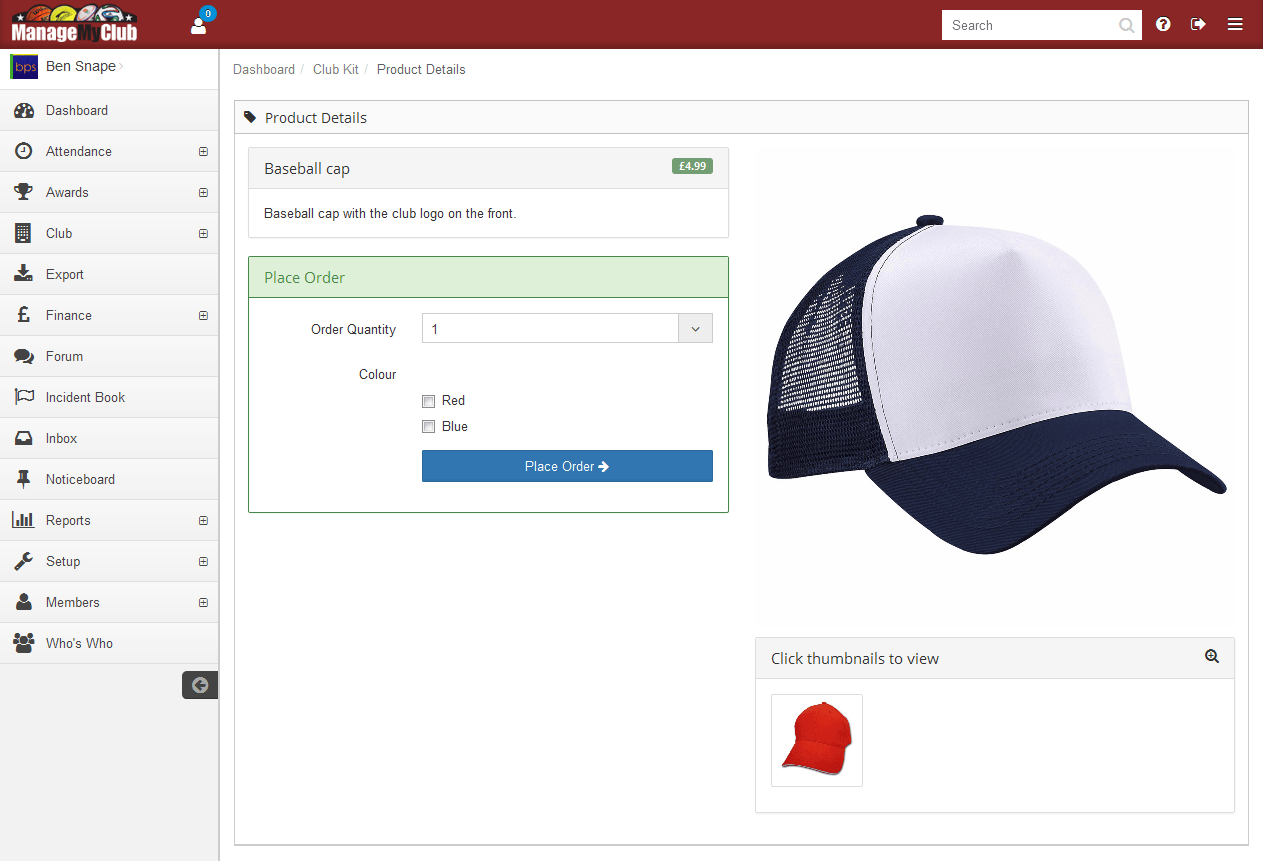The width and height of the screenshot is (1263, 861).
Task: Click the Product Details tag icon
Action: pos(250,117)
